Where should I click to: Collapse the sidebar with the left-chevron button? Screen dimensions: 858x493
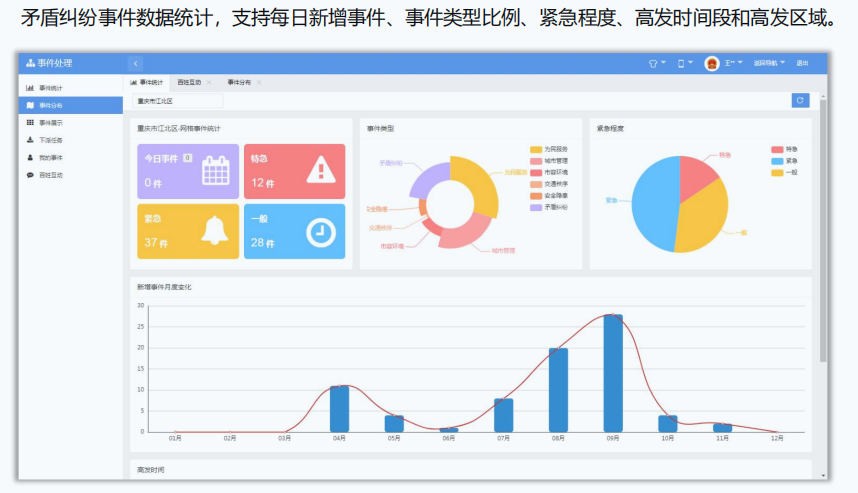coord(135,63)
